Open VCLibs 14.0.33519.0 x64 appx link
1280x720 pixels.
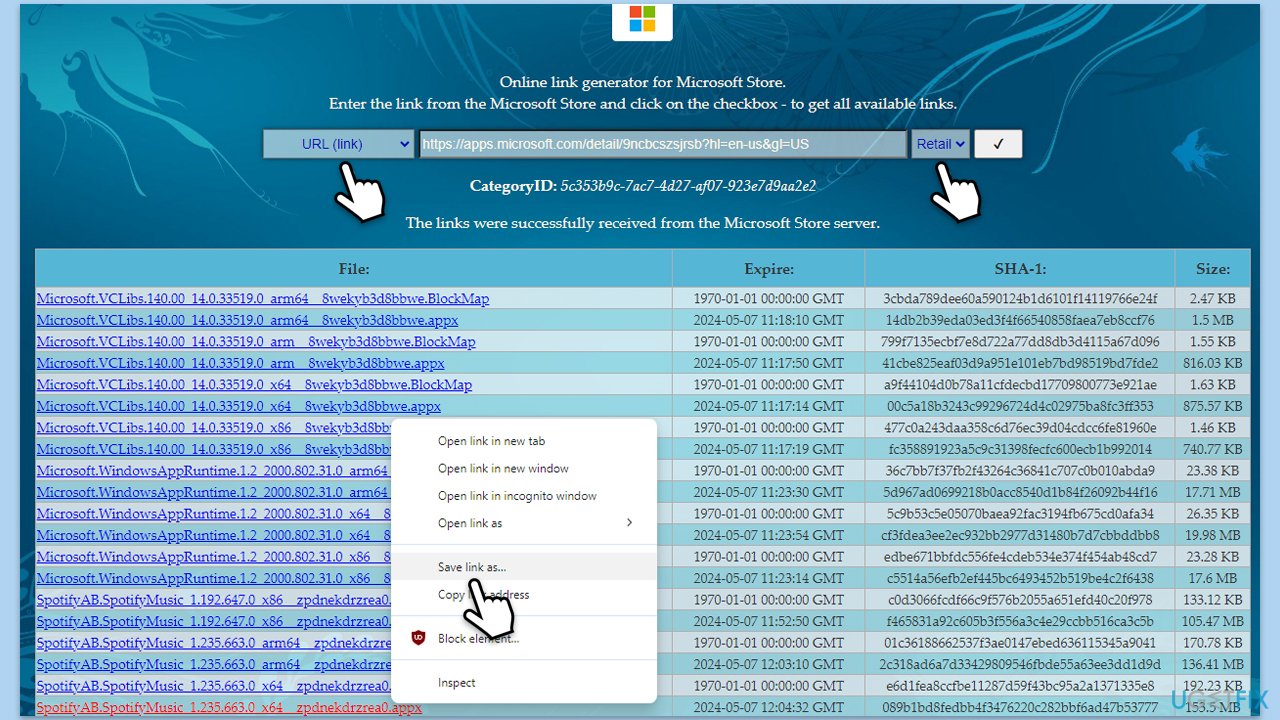pos(239,406)
